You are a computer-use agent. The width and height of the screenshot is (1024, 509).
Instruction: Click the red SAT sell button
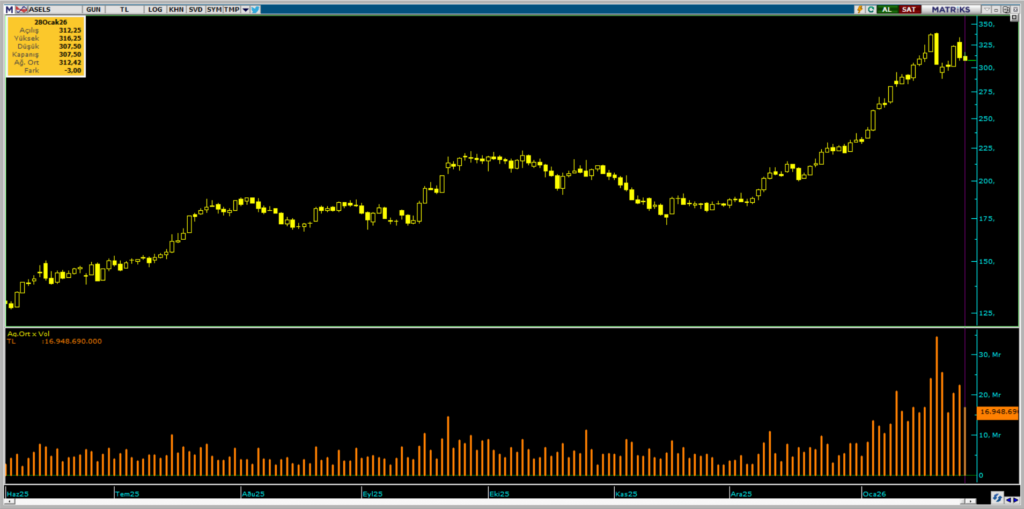point(910,9)
